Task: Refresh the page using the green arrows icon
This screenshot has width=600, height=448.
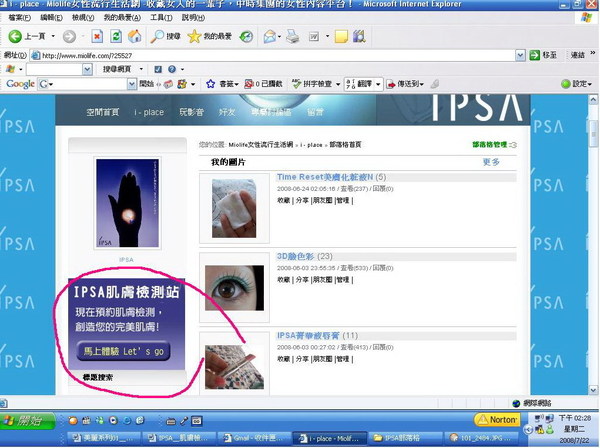Action: 116,36
